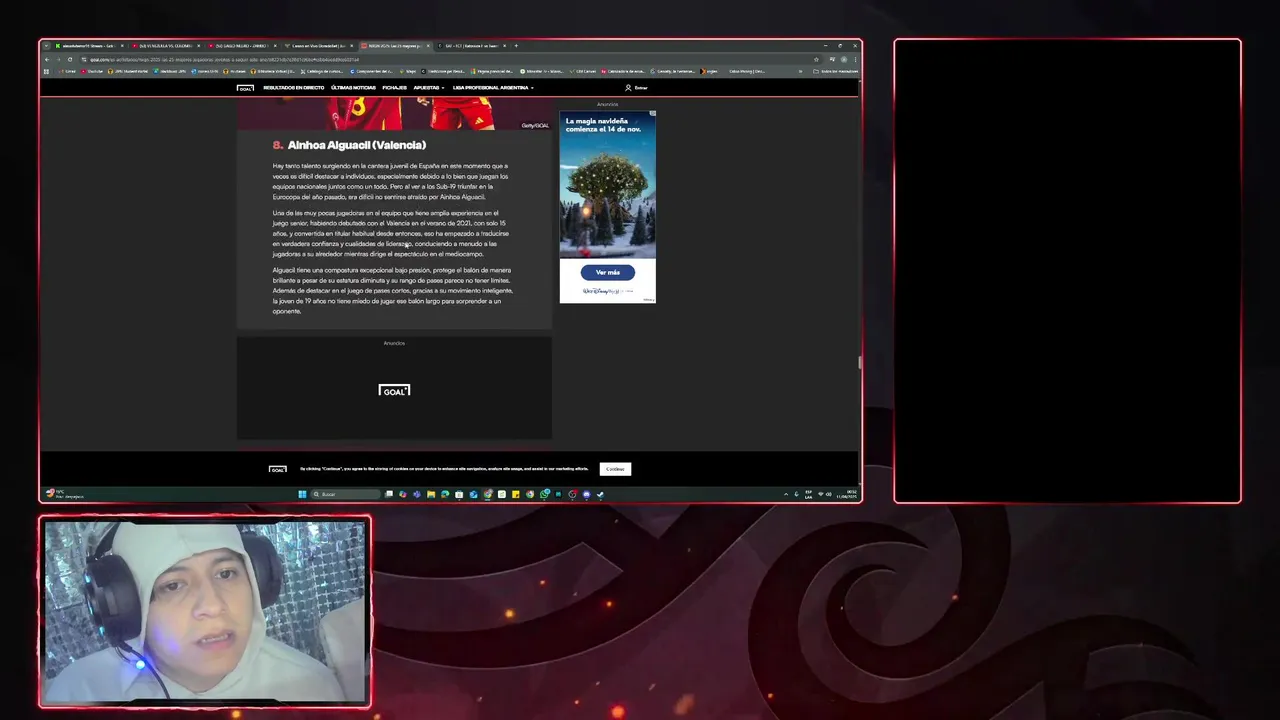Expand the Apuestas dropdown menu
Image resolution: width=1280 pixels, height=720 pixels.
[x=429, y=88]
